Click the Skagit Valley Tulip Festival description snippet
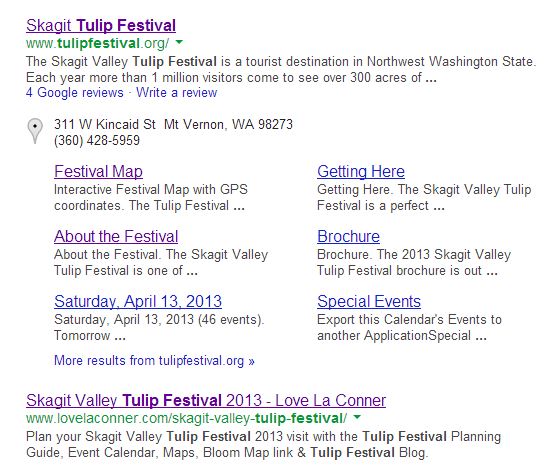 pos(281,69)
